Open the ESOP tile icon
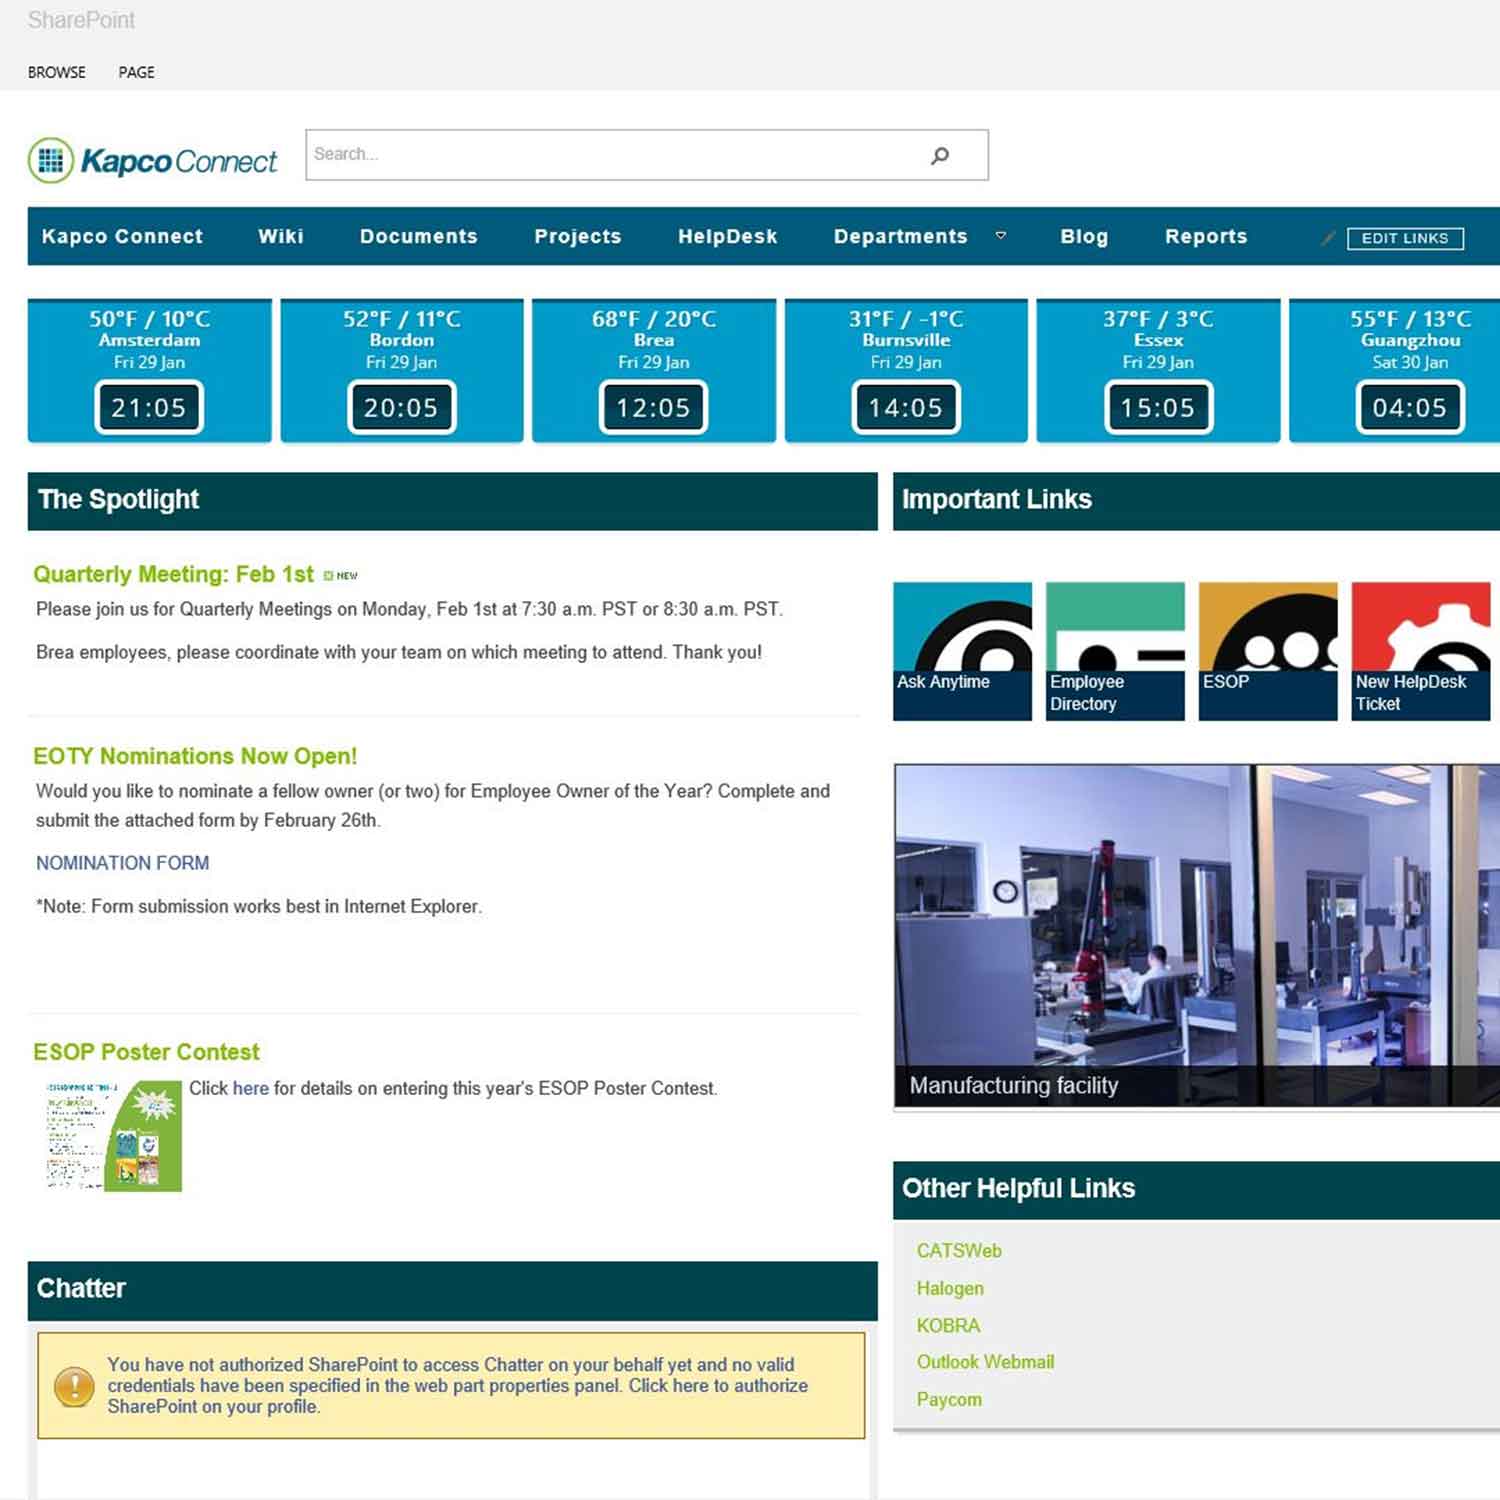Image resolution: width=1500 pixels, height=1500 pixels. (x=1267, y=628)
